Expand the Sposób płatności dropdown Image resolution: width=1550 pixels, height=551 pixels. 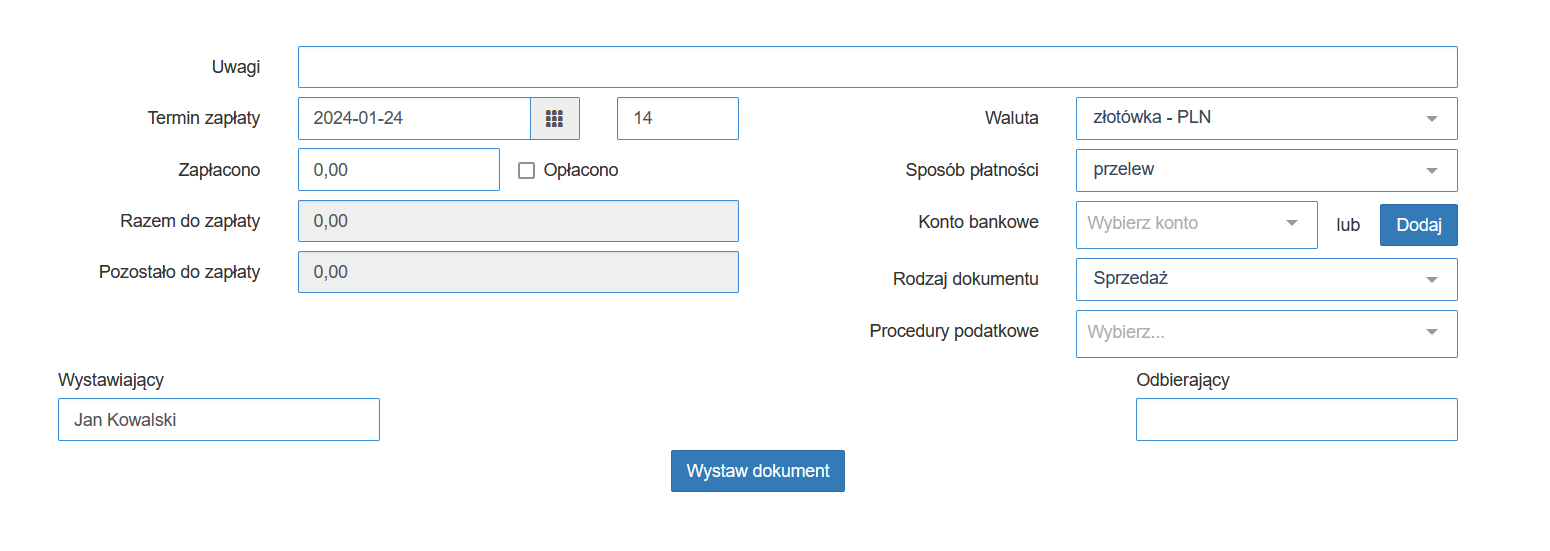point(1266,170)
